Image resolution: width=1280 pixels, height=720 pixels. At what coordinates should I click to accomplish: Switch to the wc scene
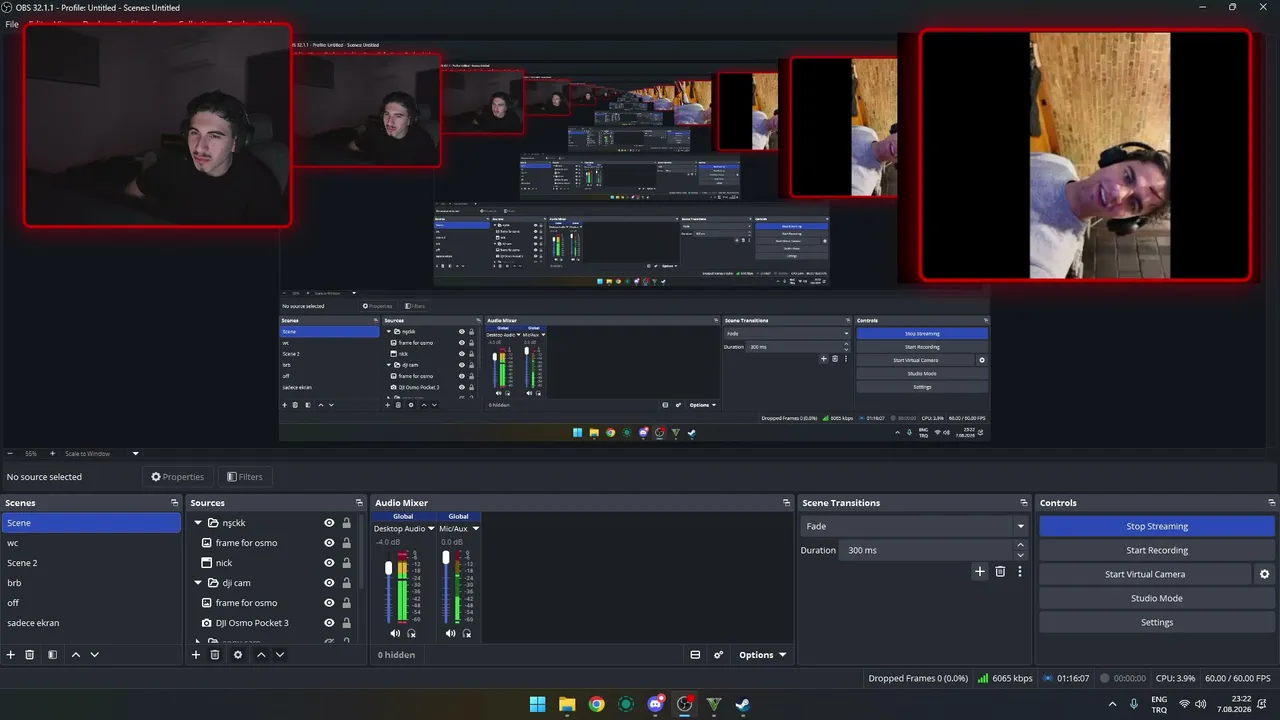[x=91, y=543]
